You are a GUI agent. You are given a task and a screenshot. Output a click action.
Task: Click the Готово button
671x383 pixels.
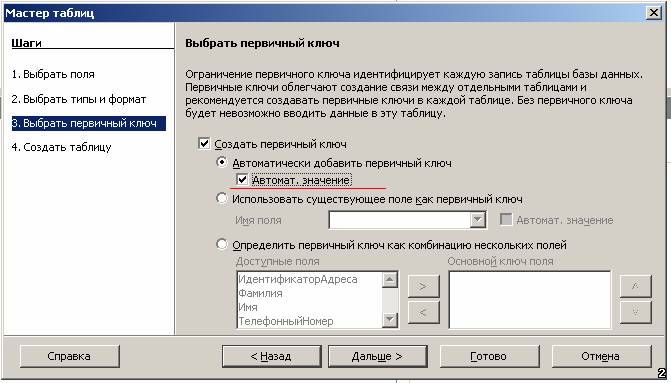coord(489,356)
